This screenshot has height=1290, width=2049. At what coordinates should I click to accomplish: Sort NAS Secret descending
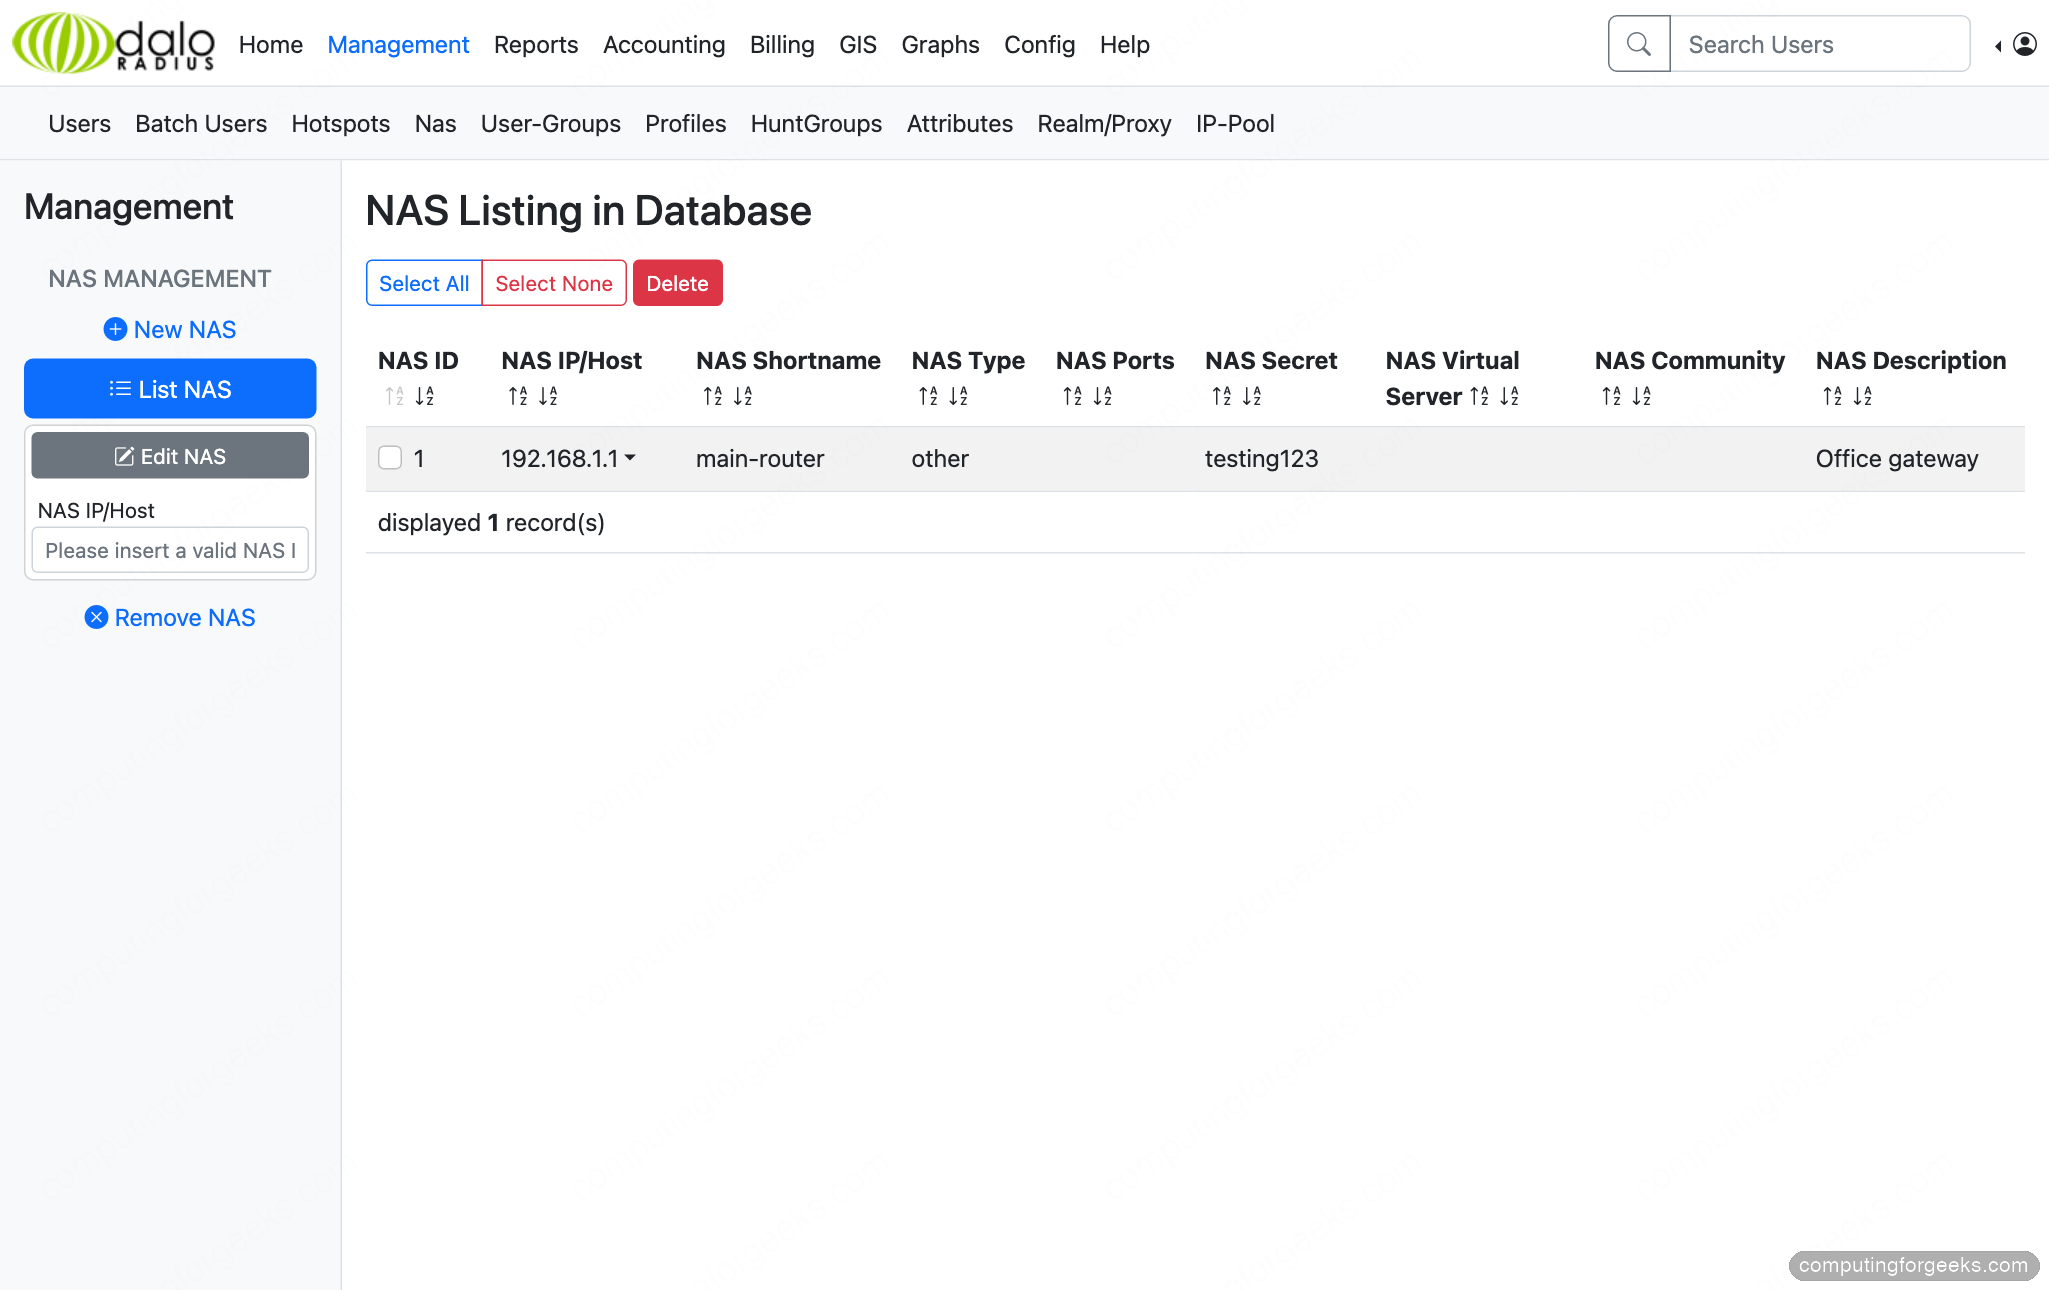[x=1252, y=397]
